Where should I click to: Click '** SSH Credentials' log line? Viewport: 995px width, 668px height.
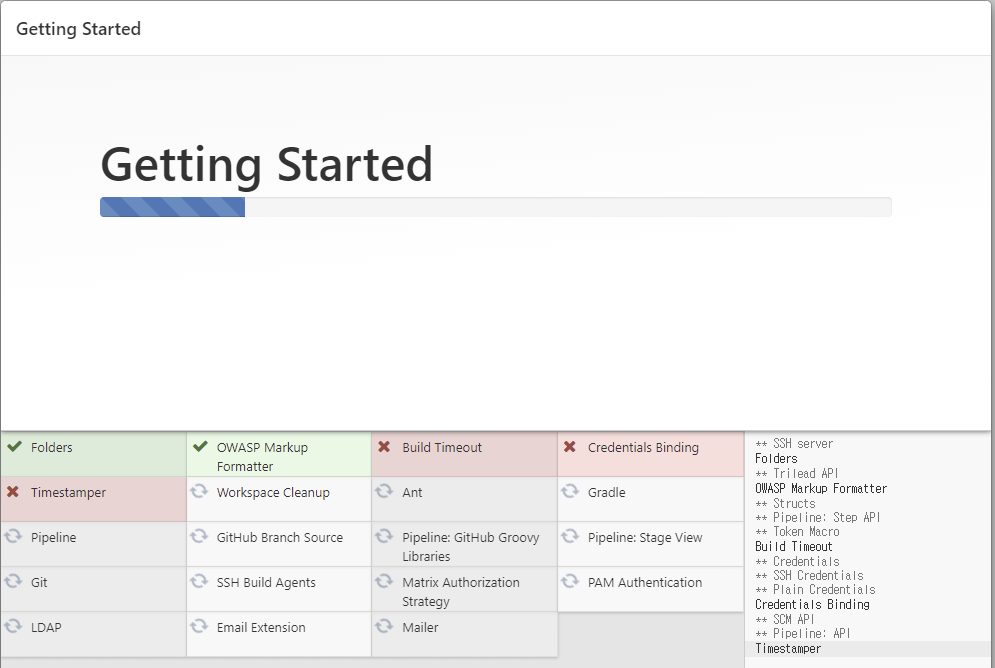pyautogui.click(x=809, y=575)
